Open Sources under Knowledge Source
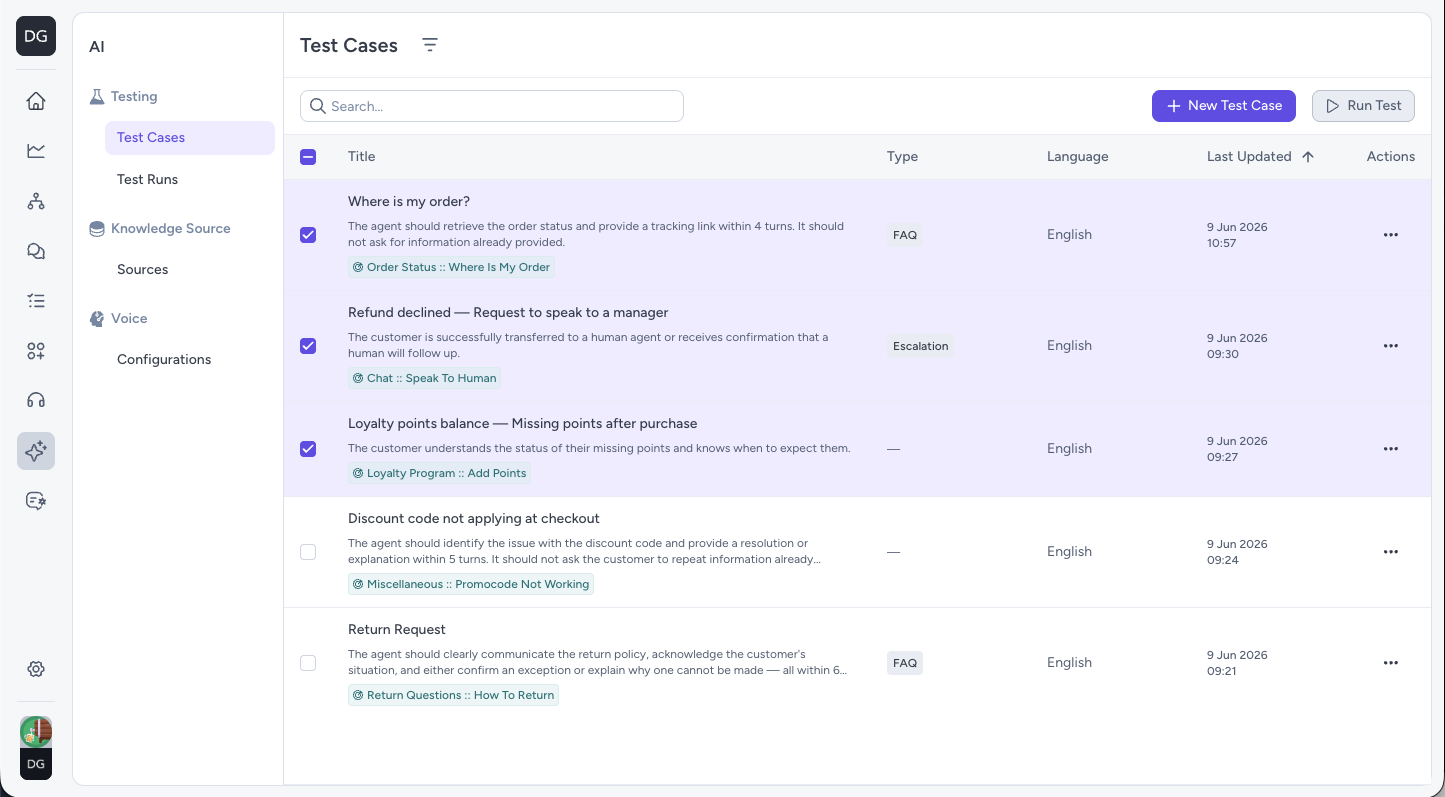Image resolution: width=1445 pixels, height=797 pixels. pos(142,270)
